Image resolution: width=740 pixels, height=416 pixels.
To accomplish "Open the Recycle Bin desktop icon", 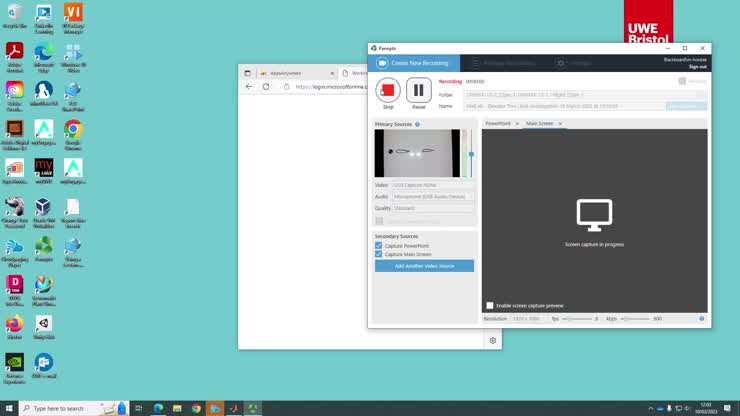I will pos(15,16).
